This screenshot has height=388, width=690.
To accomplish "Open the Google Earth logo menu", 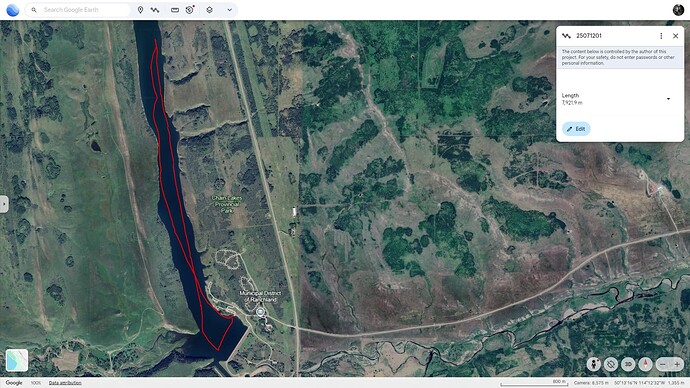I will (x=12, y=10).
